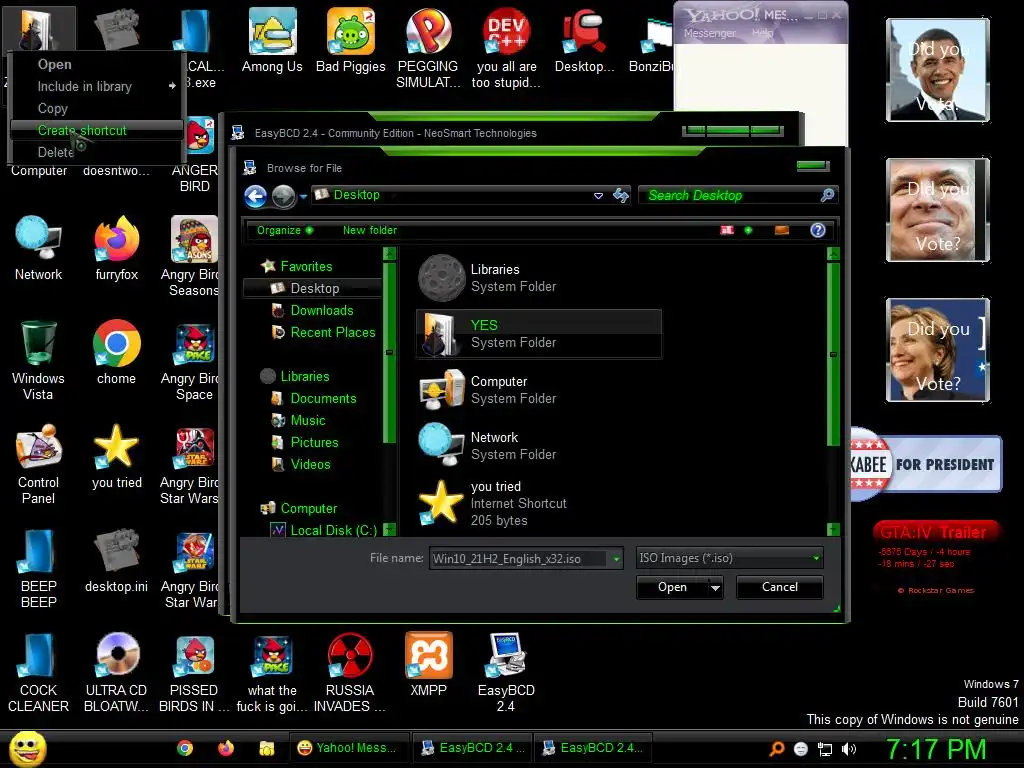Click the Forward arrow in Browse dialog

pos(283,196)
